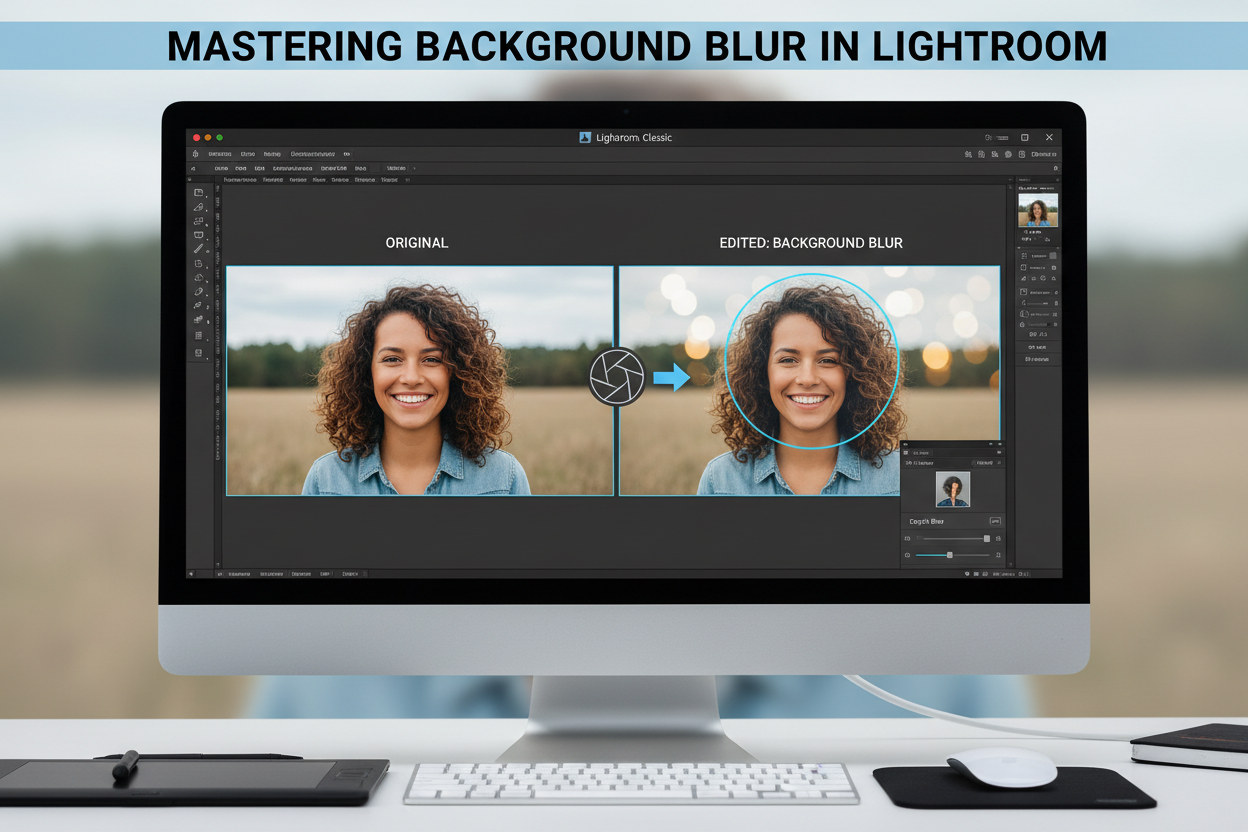Click the edited background blur photo
The height and width of the screenshot is (832, 1248).
click(x=809, y=381)
